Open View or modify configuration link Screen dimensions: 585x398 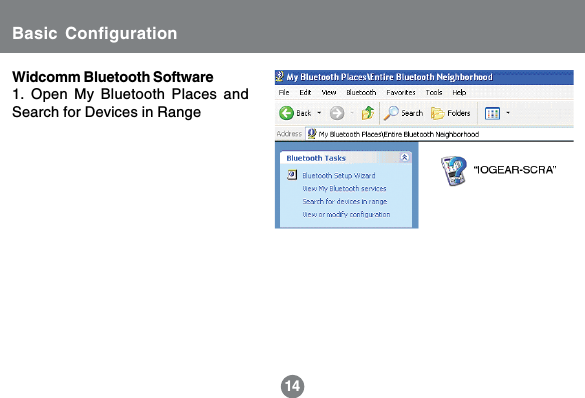[346, 214]
